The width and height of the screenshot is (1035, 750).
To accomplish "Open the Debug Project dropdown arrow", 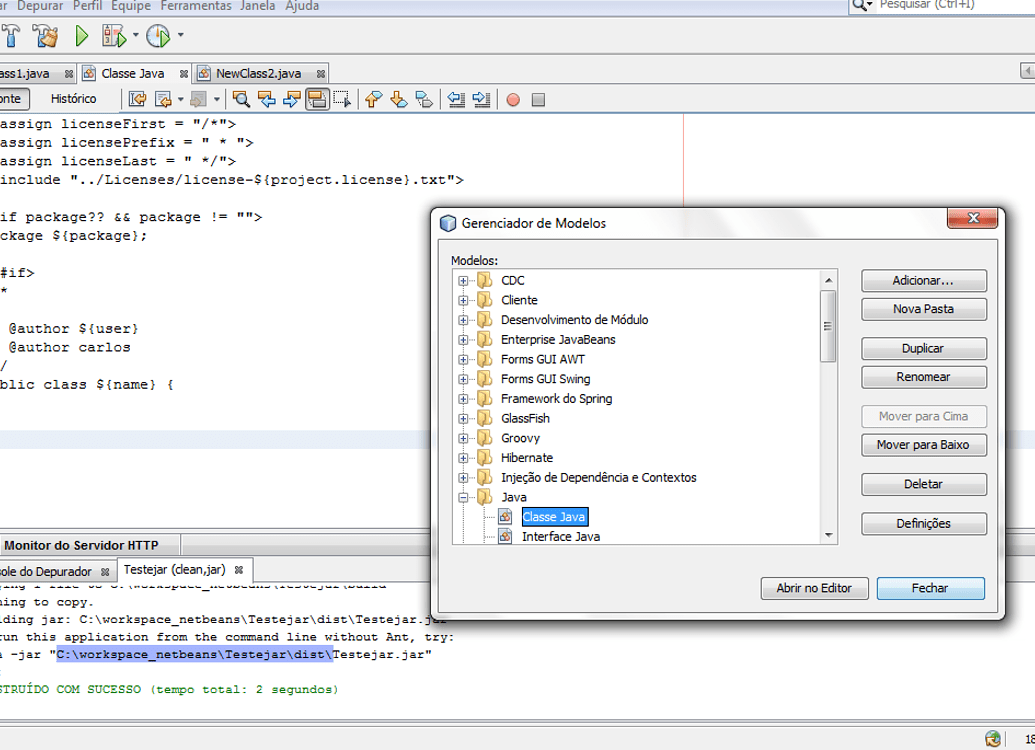I will tap(135, 35).
